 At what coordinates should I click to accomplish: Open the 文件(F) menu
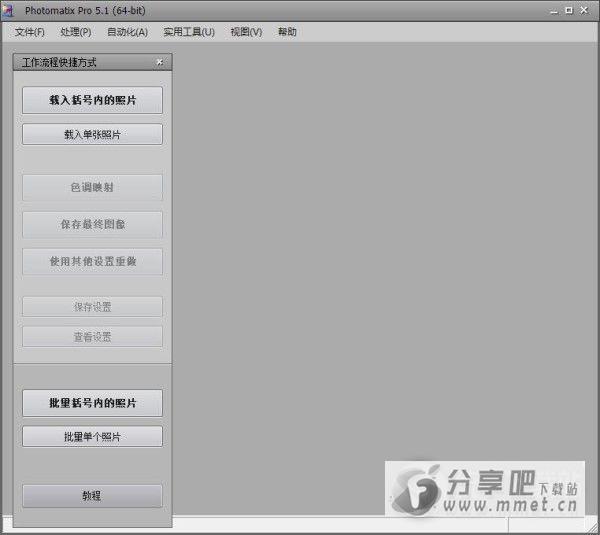coord(29,32)
